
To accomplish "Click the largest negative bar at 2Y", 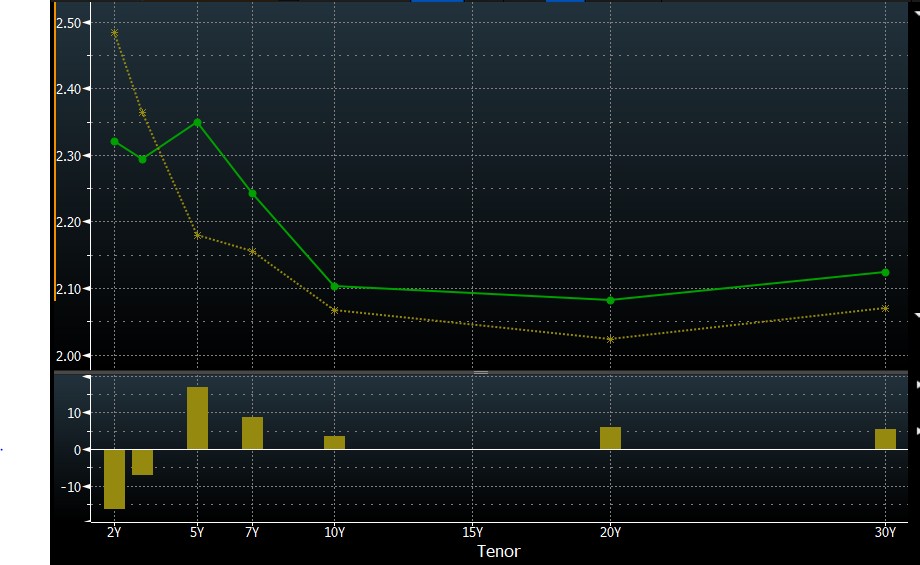I will click(x=114, y=479).
